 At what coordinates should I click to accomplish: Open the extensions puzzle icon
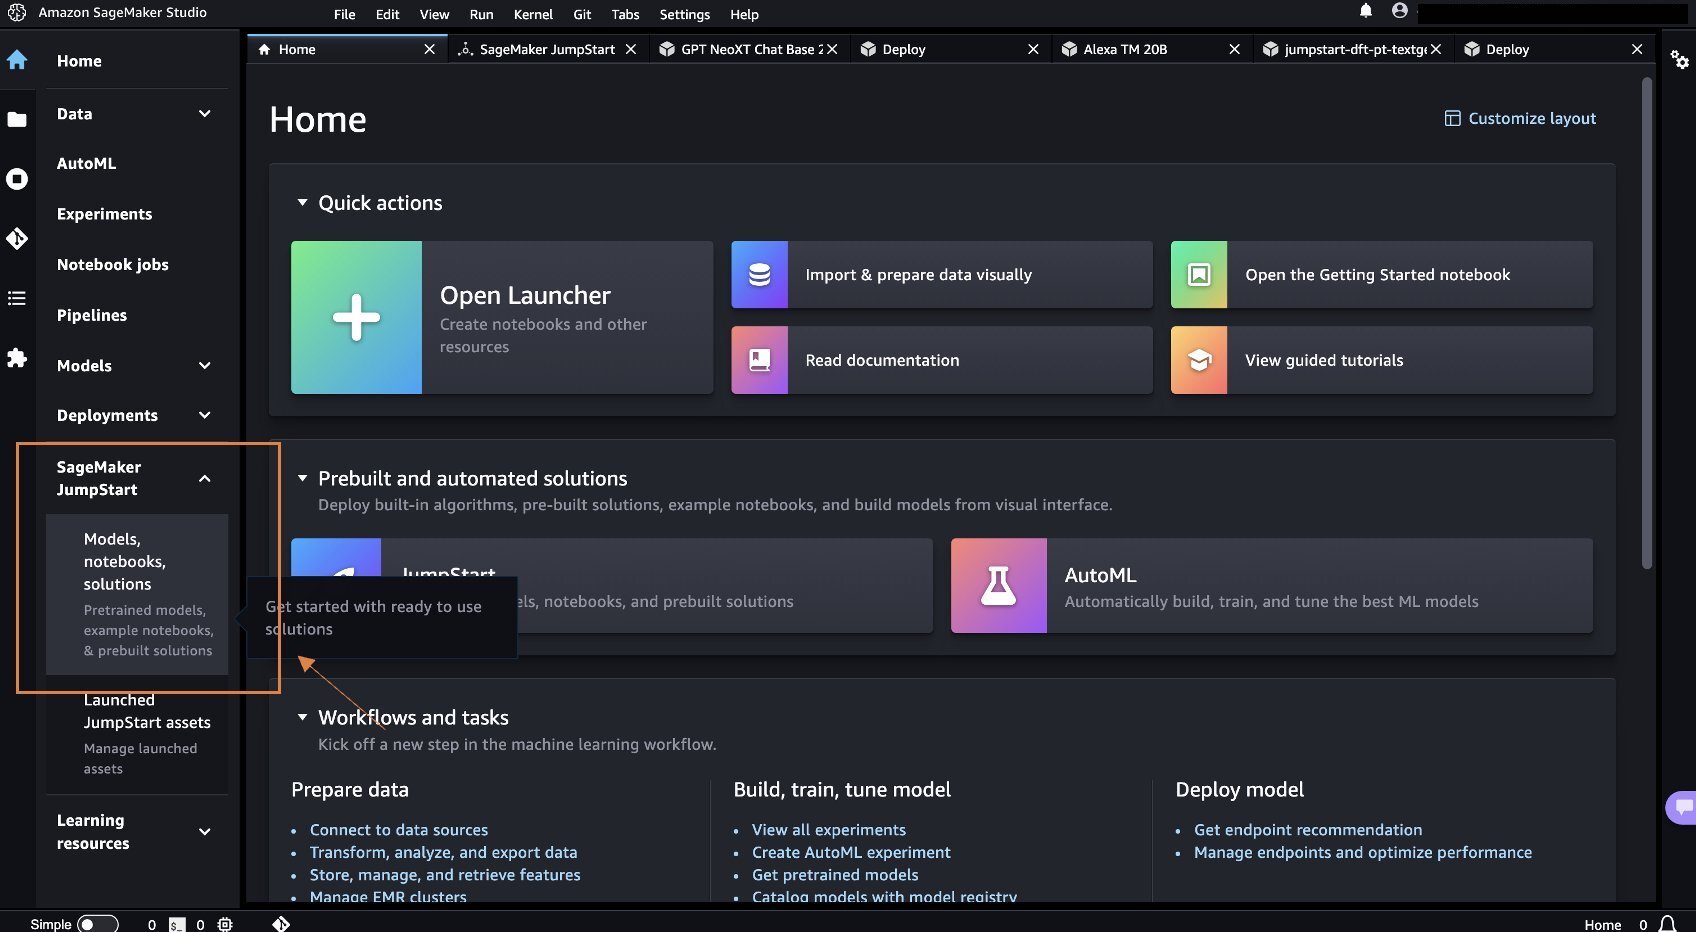point(17,358)
